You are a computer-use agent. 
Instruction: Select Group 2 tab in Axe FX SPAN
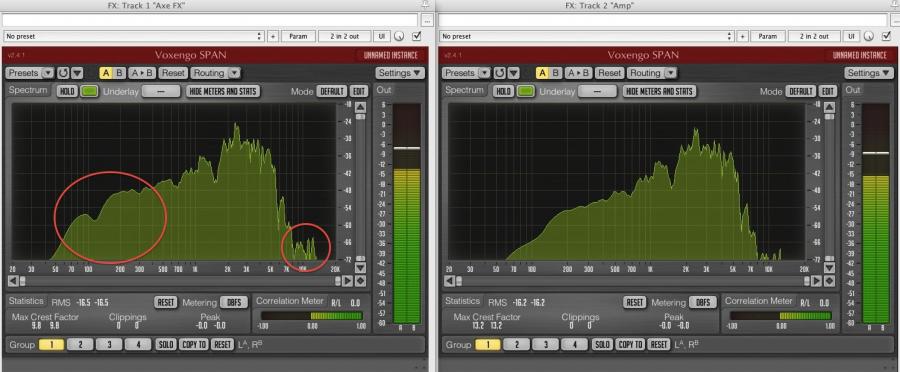pyautogui.click(x=80, y=344)
